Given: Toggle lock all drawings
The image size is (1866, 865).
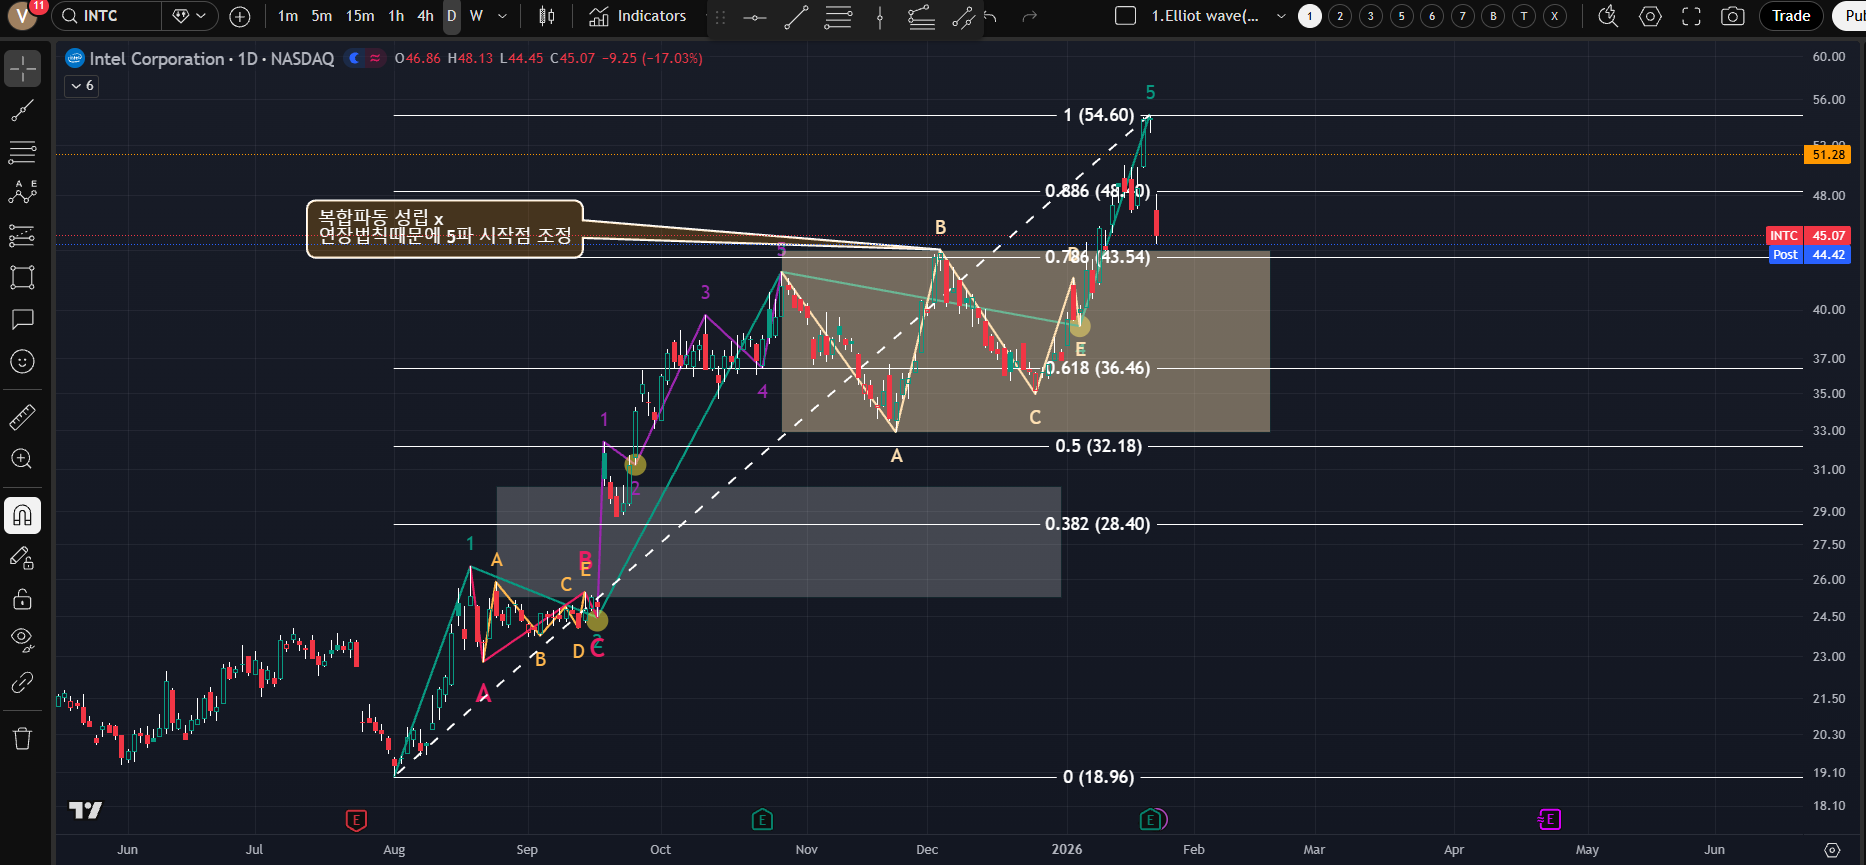Looking at the screenshot, I should pos(22,599).
